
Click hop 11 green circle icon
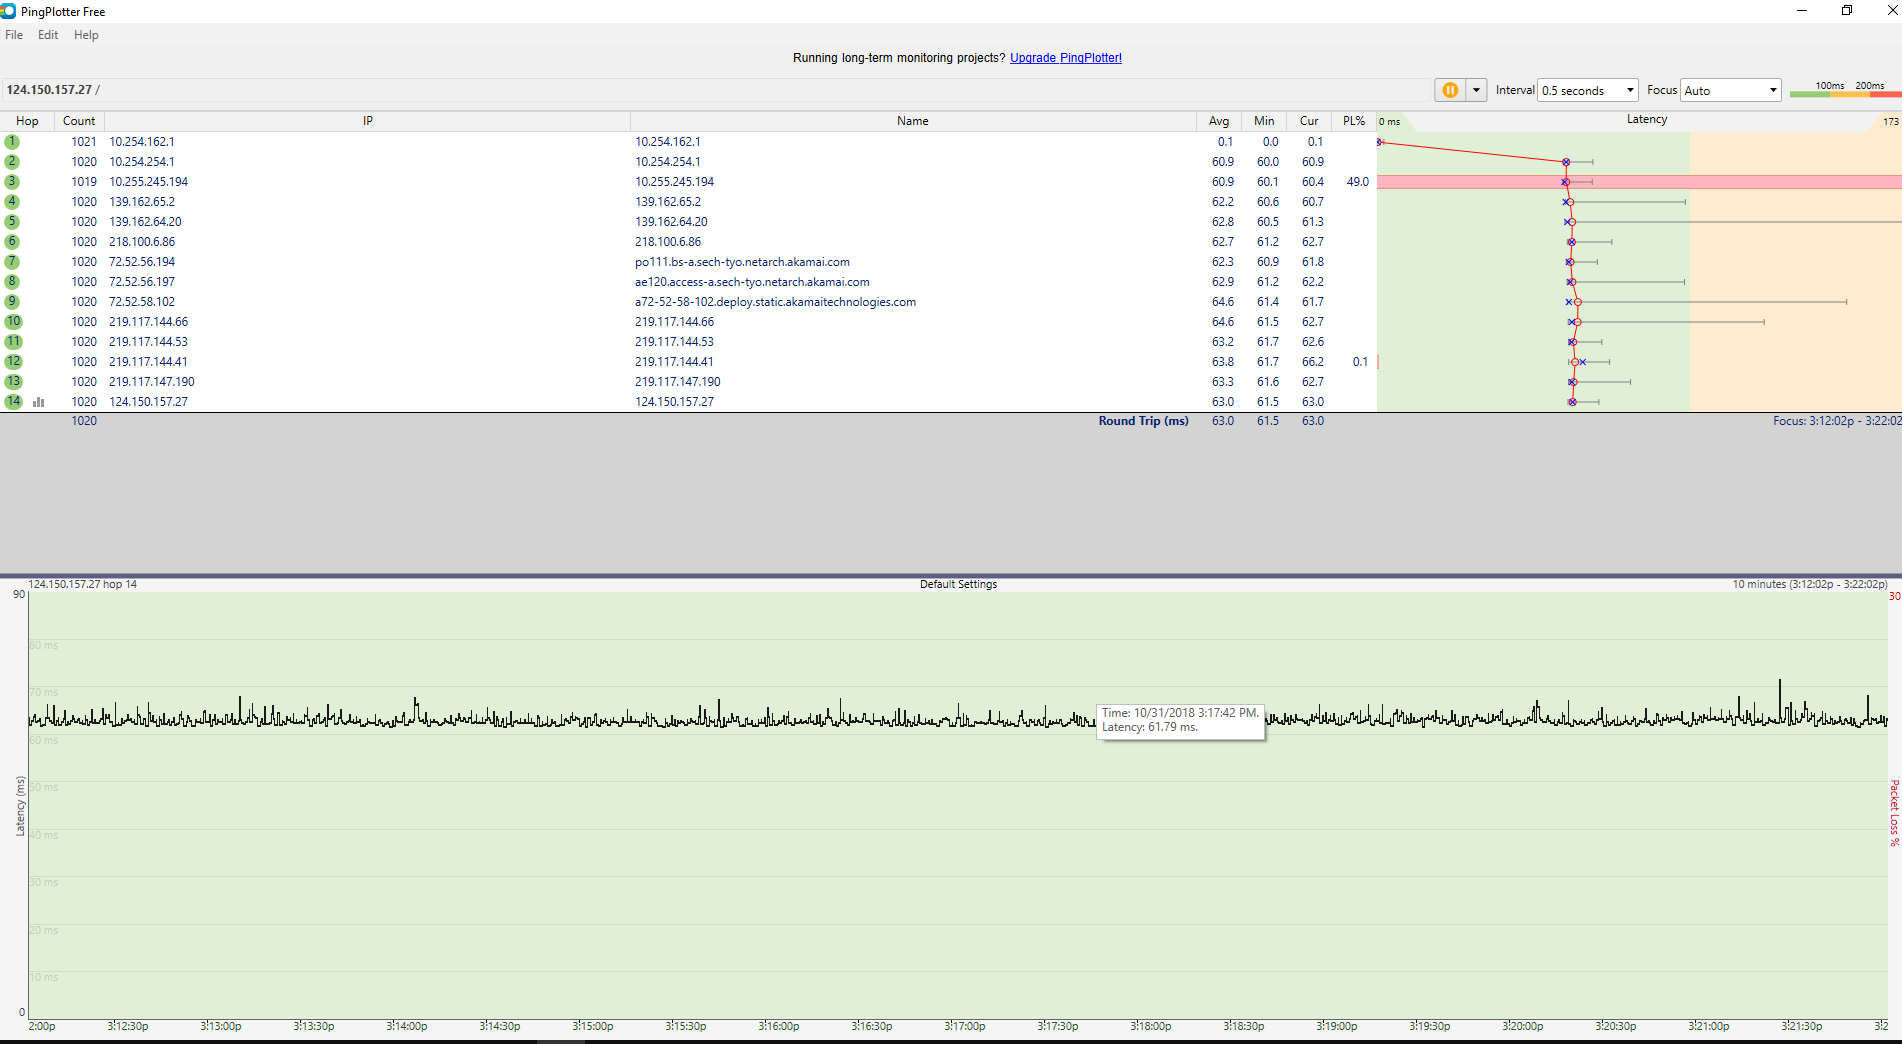tap(13, 342)
